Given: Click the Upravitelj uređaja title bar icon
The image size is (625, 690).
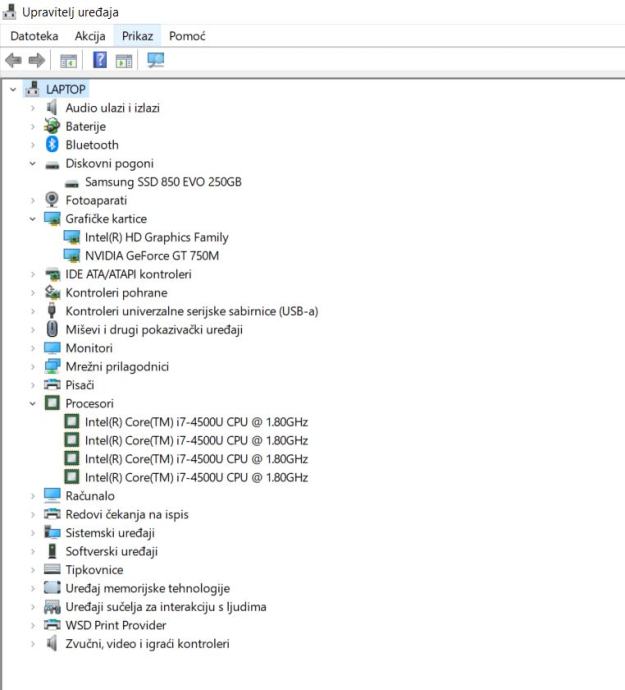Looking at the screenshot, I should (9, 12).
